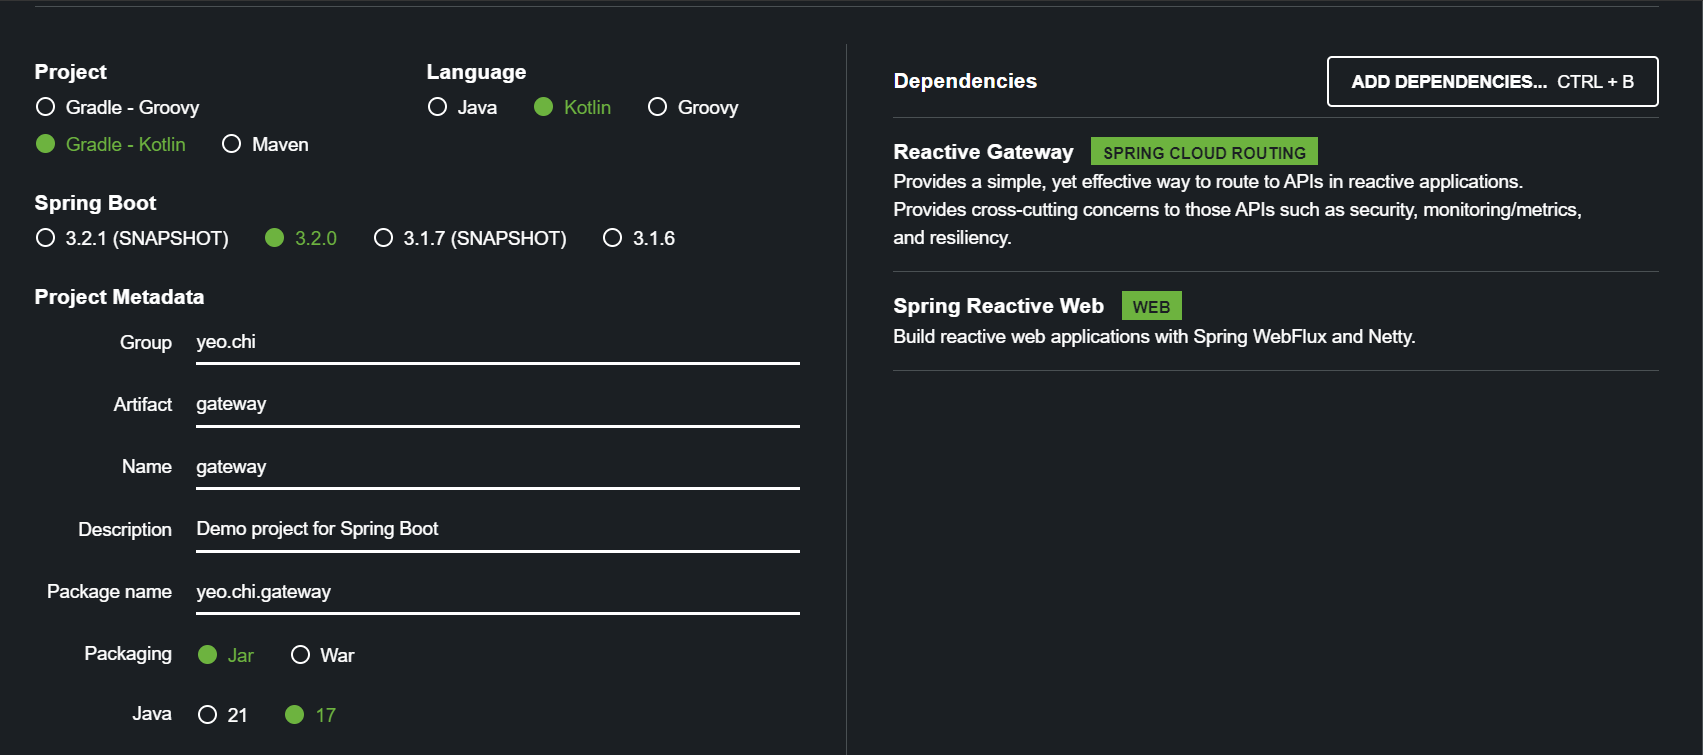This screenshot has width=1703, height=755.
Task: Choose Java version 17
Action: coord(310,715)
